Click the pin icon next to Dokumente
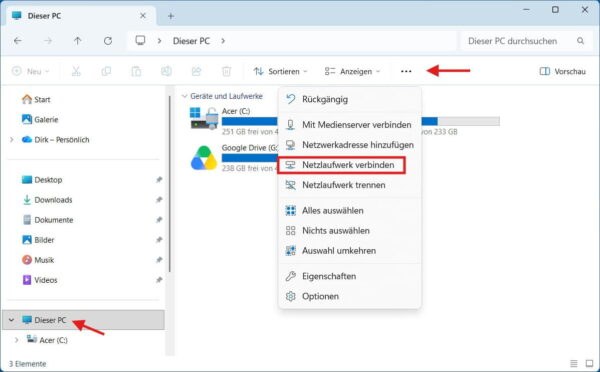 (159, 220)
